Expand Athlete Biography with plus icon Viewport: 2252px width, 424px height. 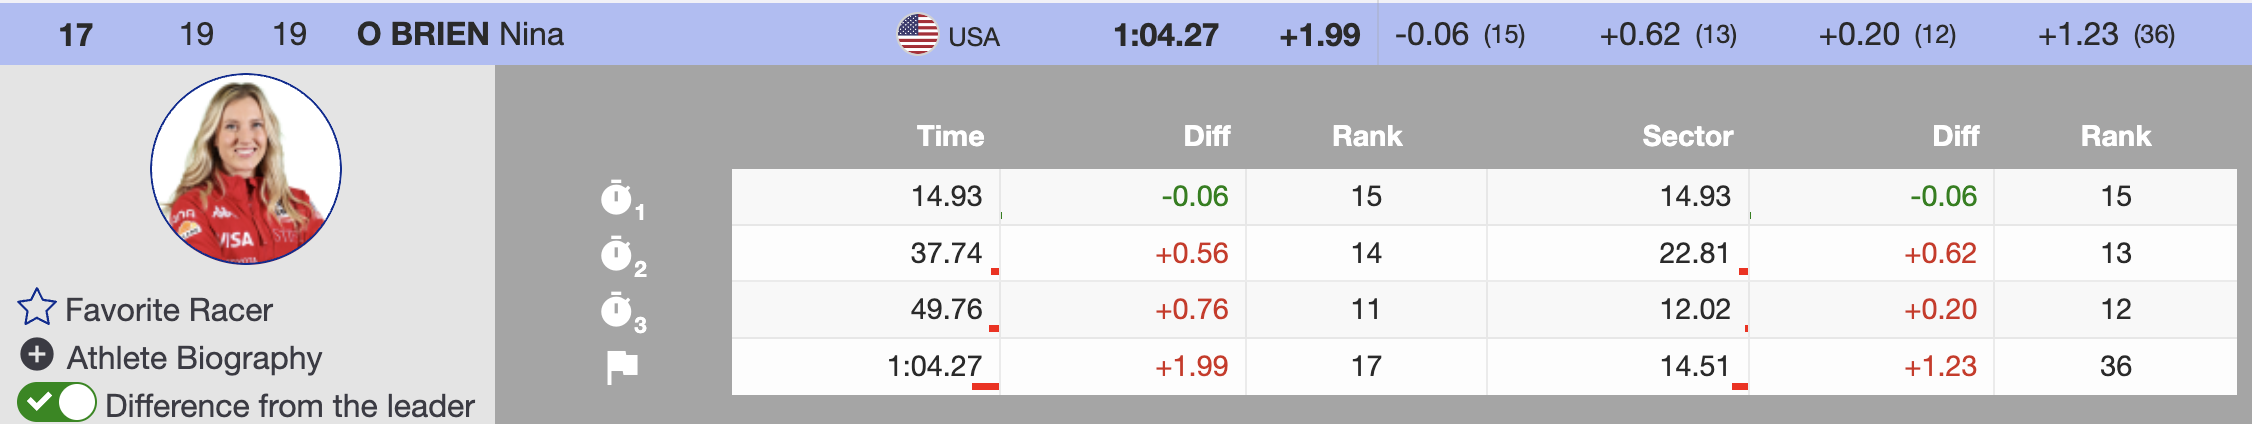(37, 354)
